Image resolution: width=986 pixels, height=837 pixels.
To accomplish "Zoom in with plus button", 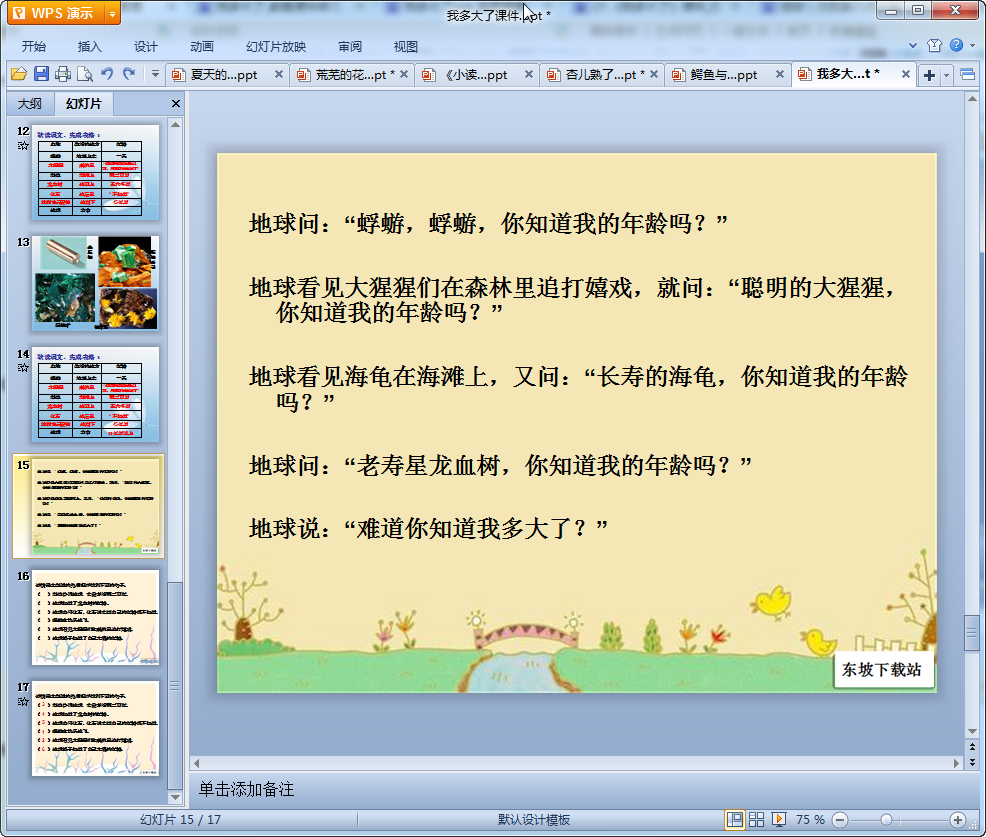I will (958, 819).
